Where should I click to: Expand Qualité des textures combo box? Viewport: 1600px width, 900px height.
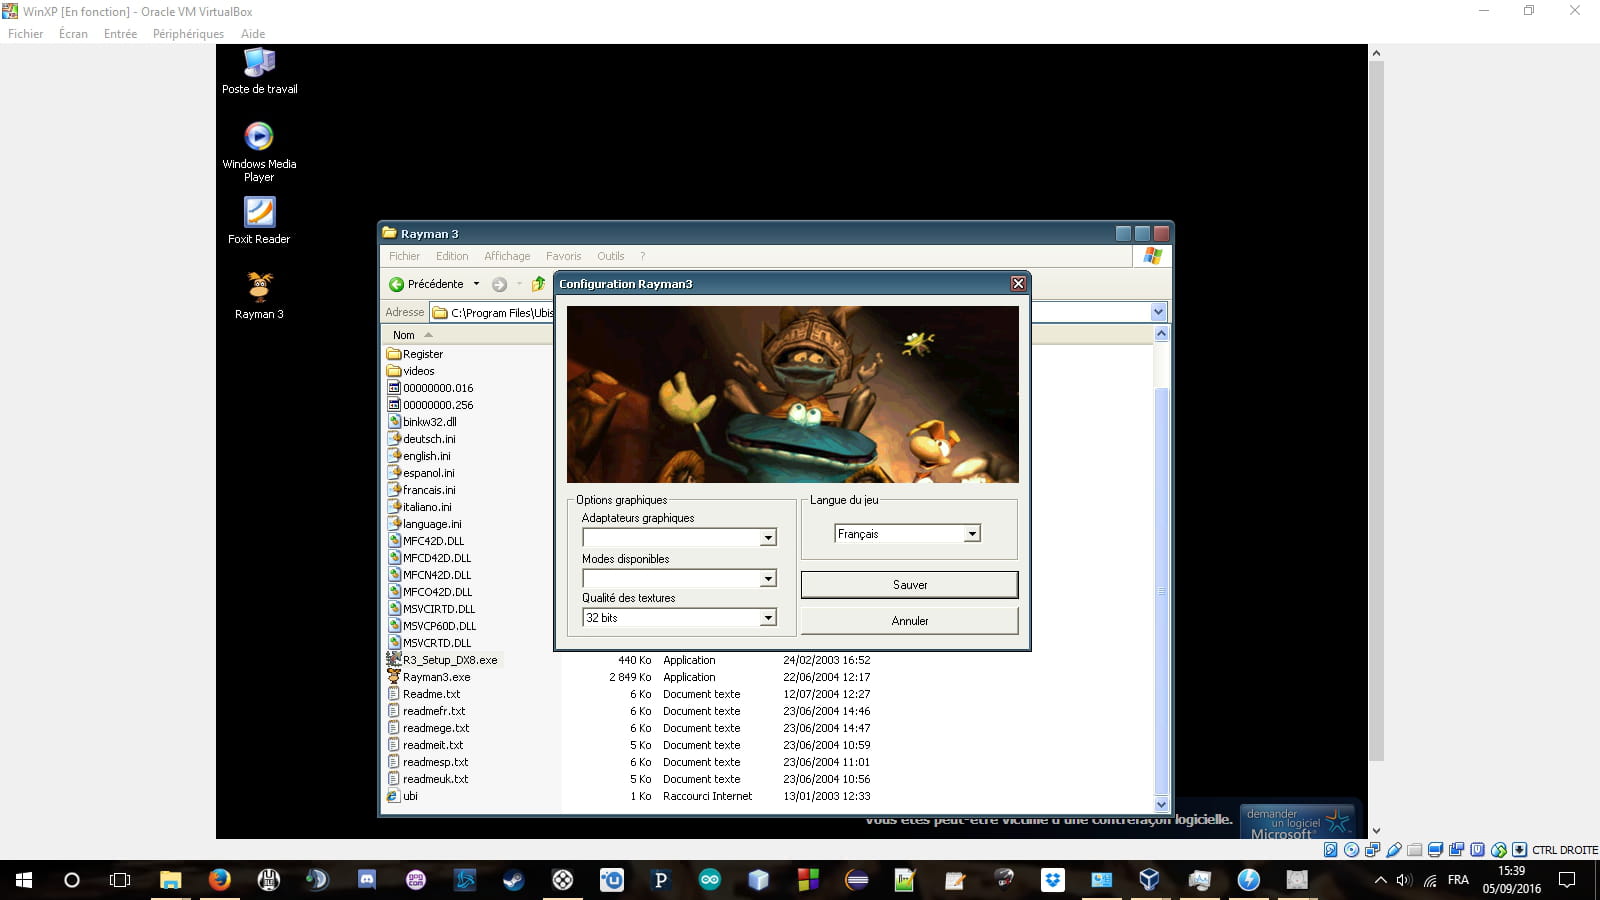click(x=768, y=618)
